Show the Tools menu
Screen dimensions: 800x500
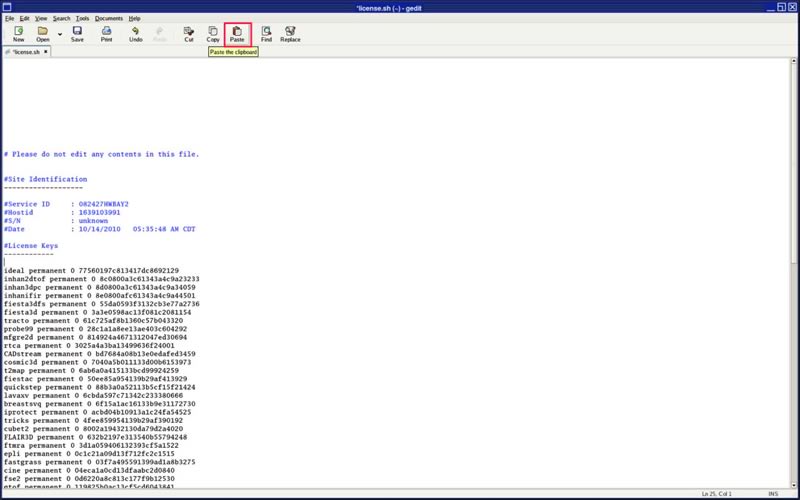(82, 18)
